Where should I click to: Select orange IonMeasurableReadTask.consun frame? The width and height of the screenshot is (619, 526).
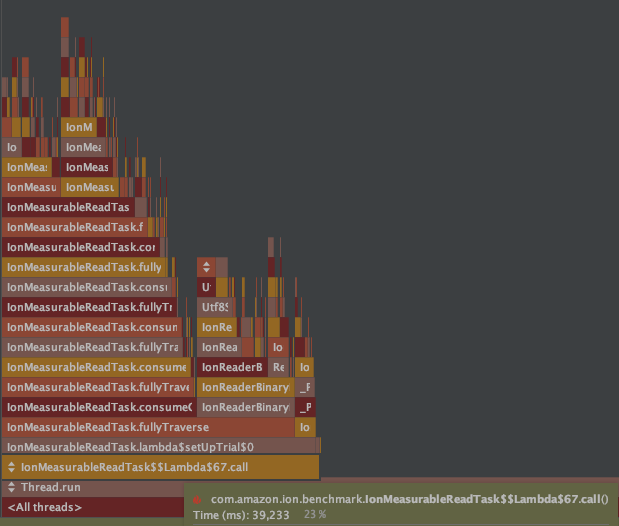coord(92,327)
